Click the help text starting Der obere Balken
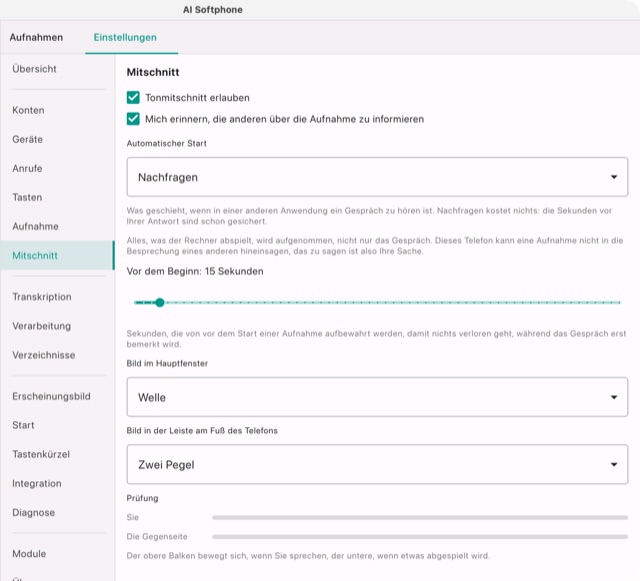Viewport: 640px width, 581px height. click(308, 556)
